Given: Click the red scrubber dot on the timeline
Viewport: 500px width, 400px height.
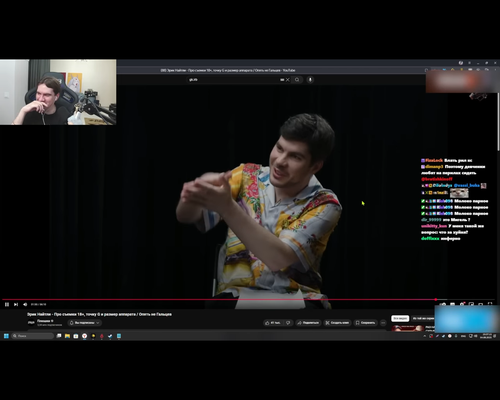Looking at the screenshot, I should [436, 299].
